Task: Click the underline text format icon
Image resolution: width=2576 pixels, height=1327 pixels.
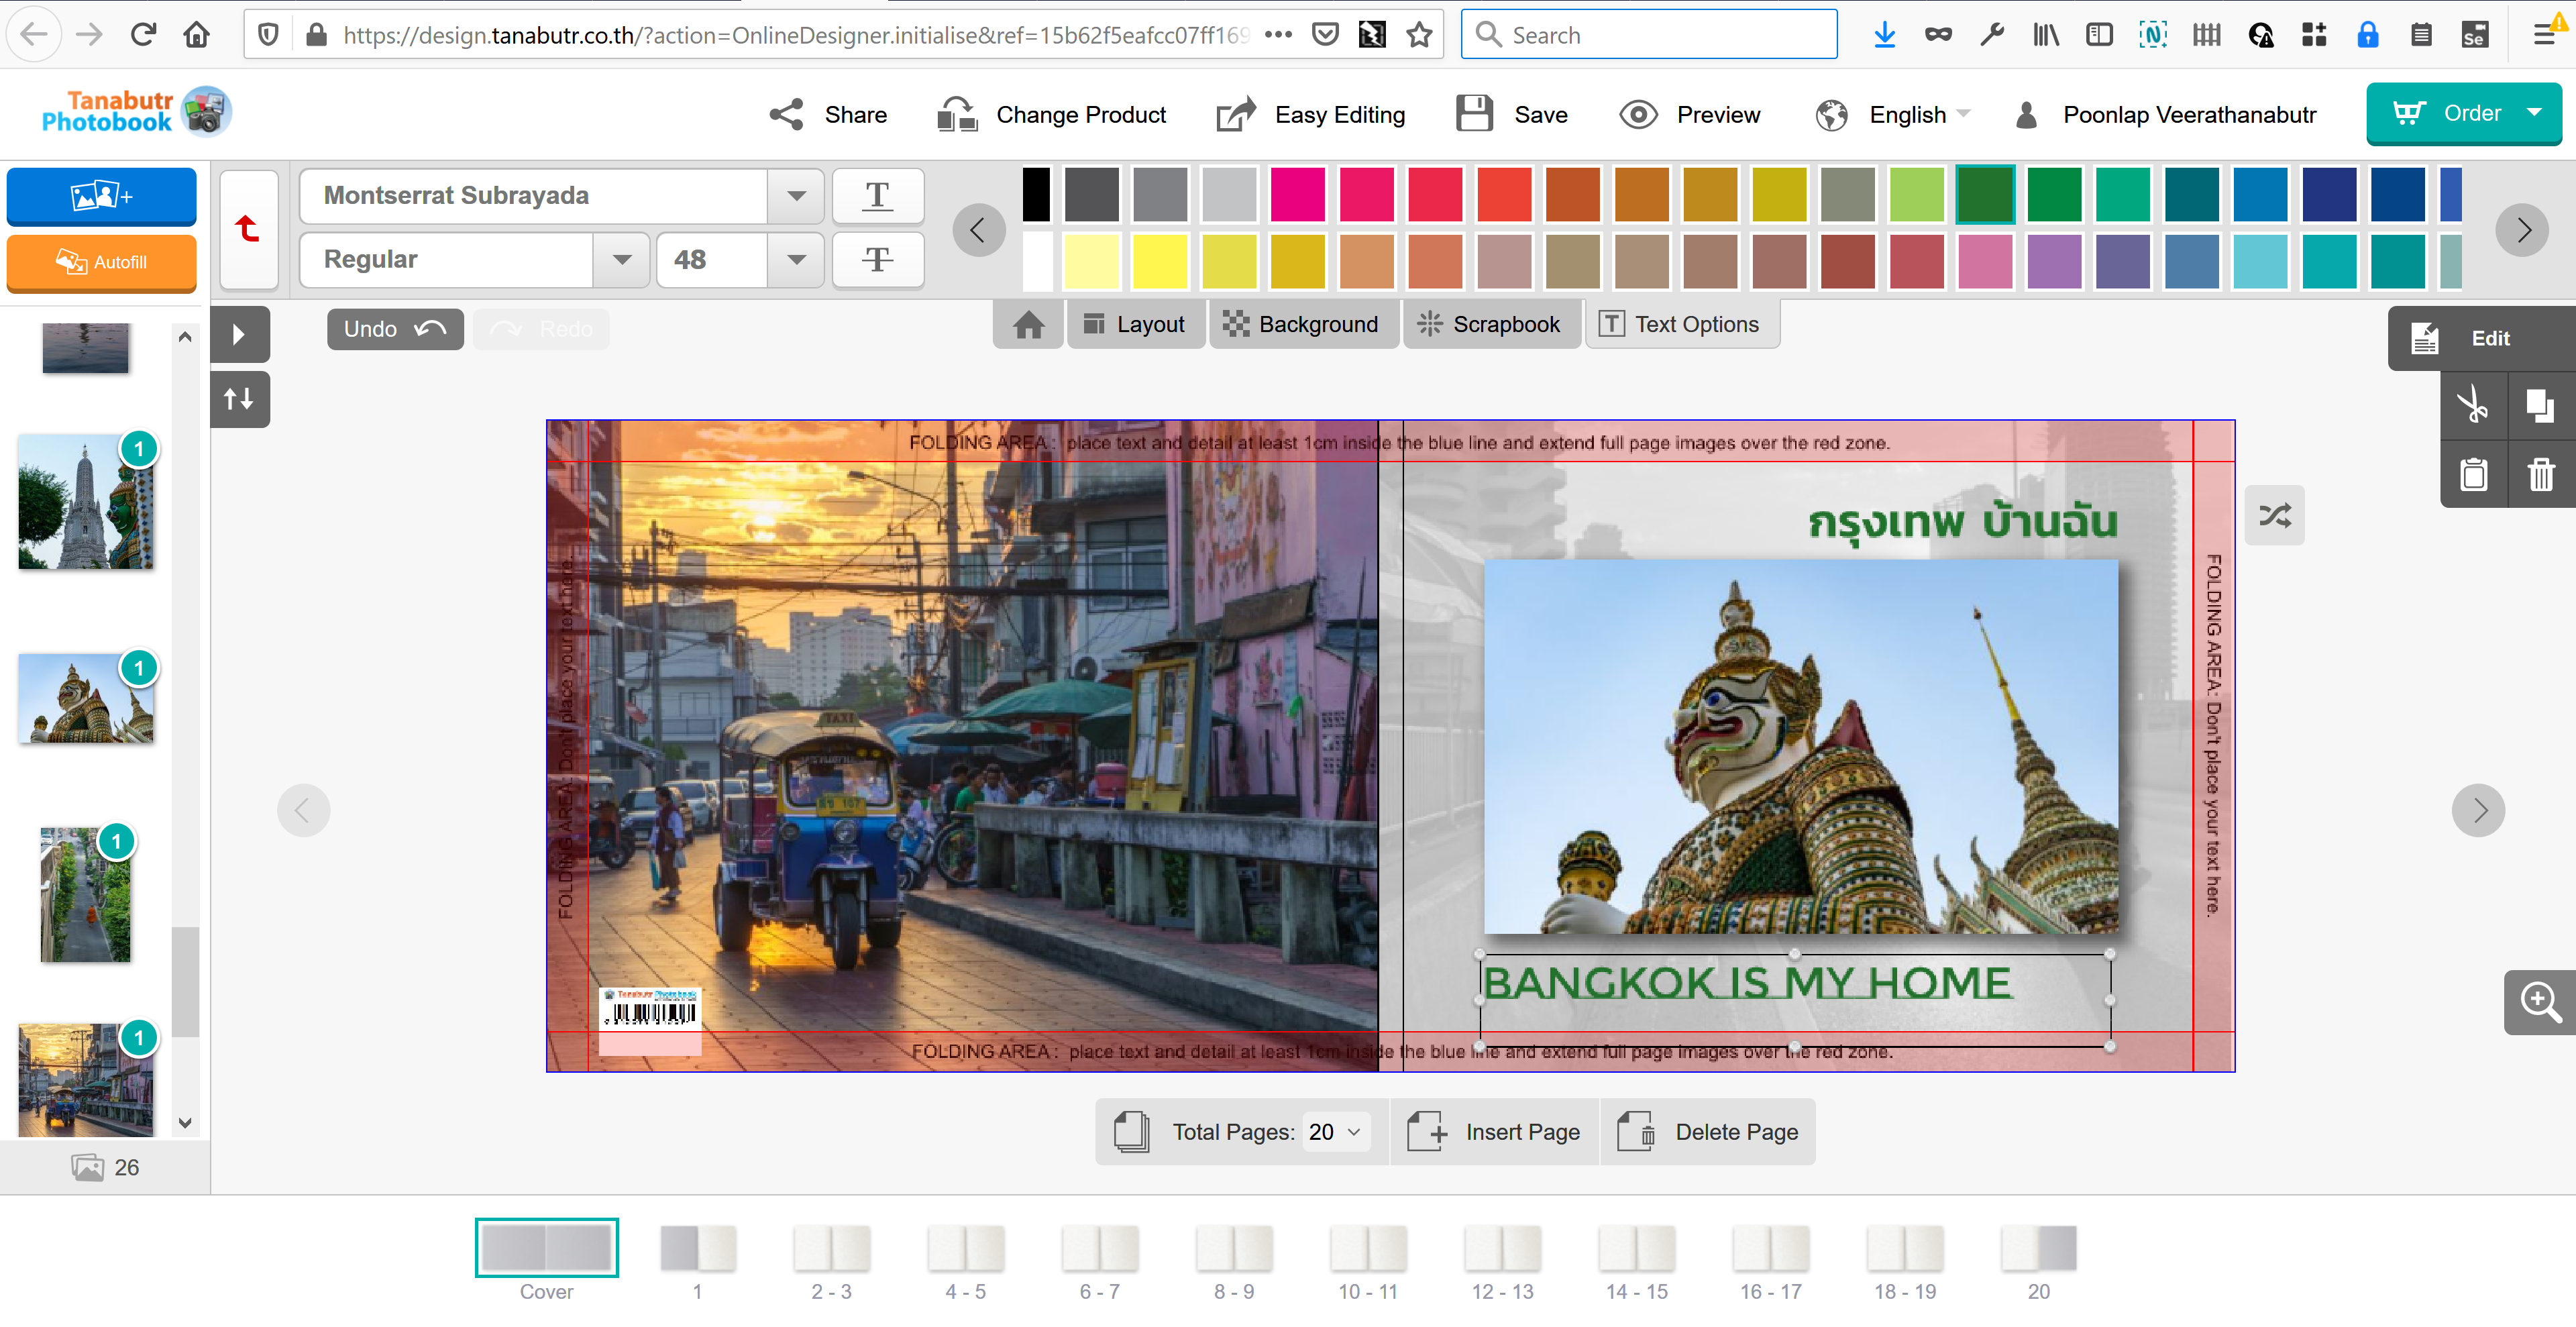Action: 877,196
